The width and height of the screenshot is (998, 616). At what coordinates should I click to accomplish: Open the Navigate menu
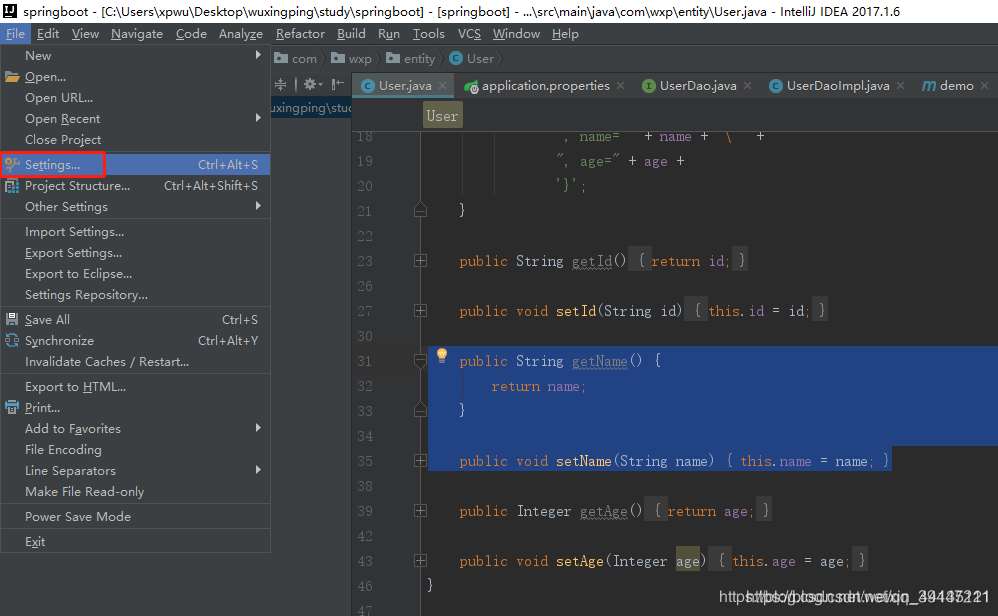137,34
